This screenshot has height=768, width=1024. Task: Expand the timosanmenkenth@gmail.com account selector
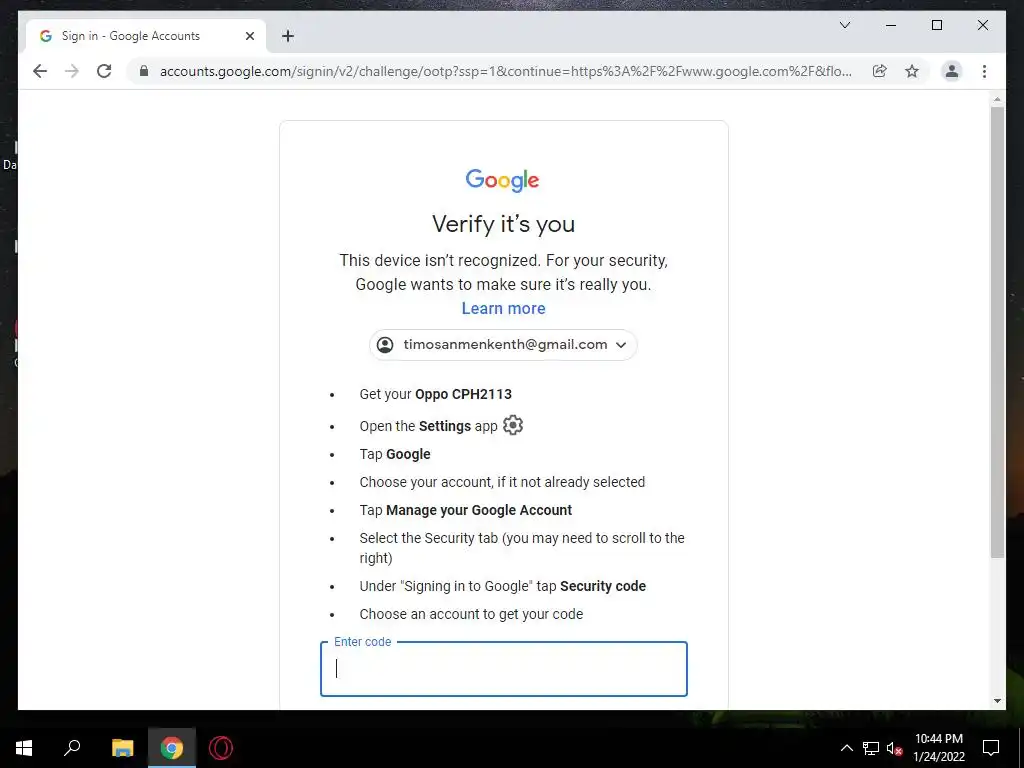click(x=504, y=345)
